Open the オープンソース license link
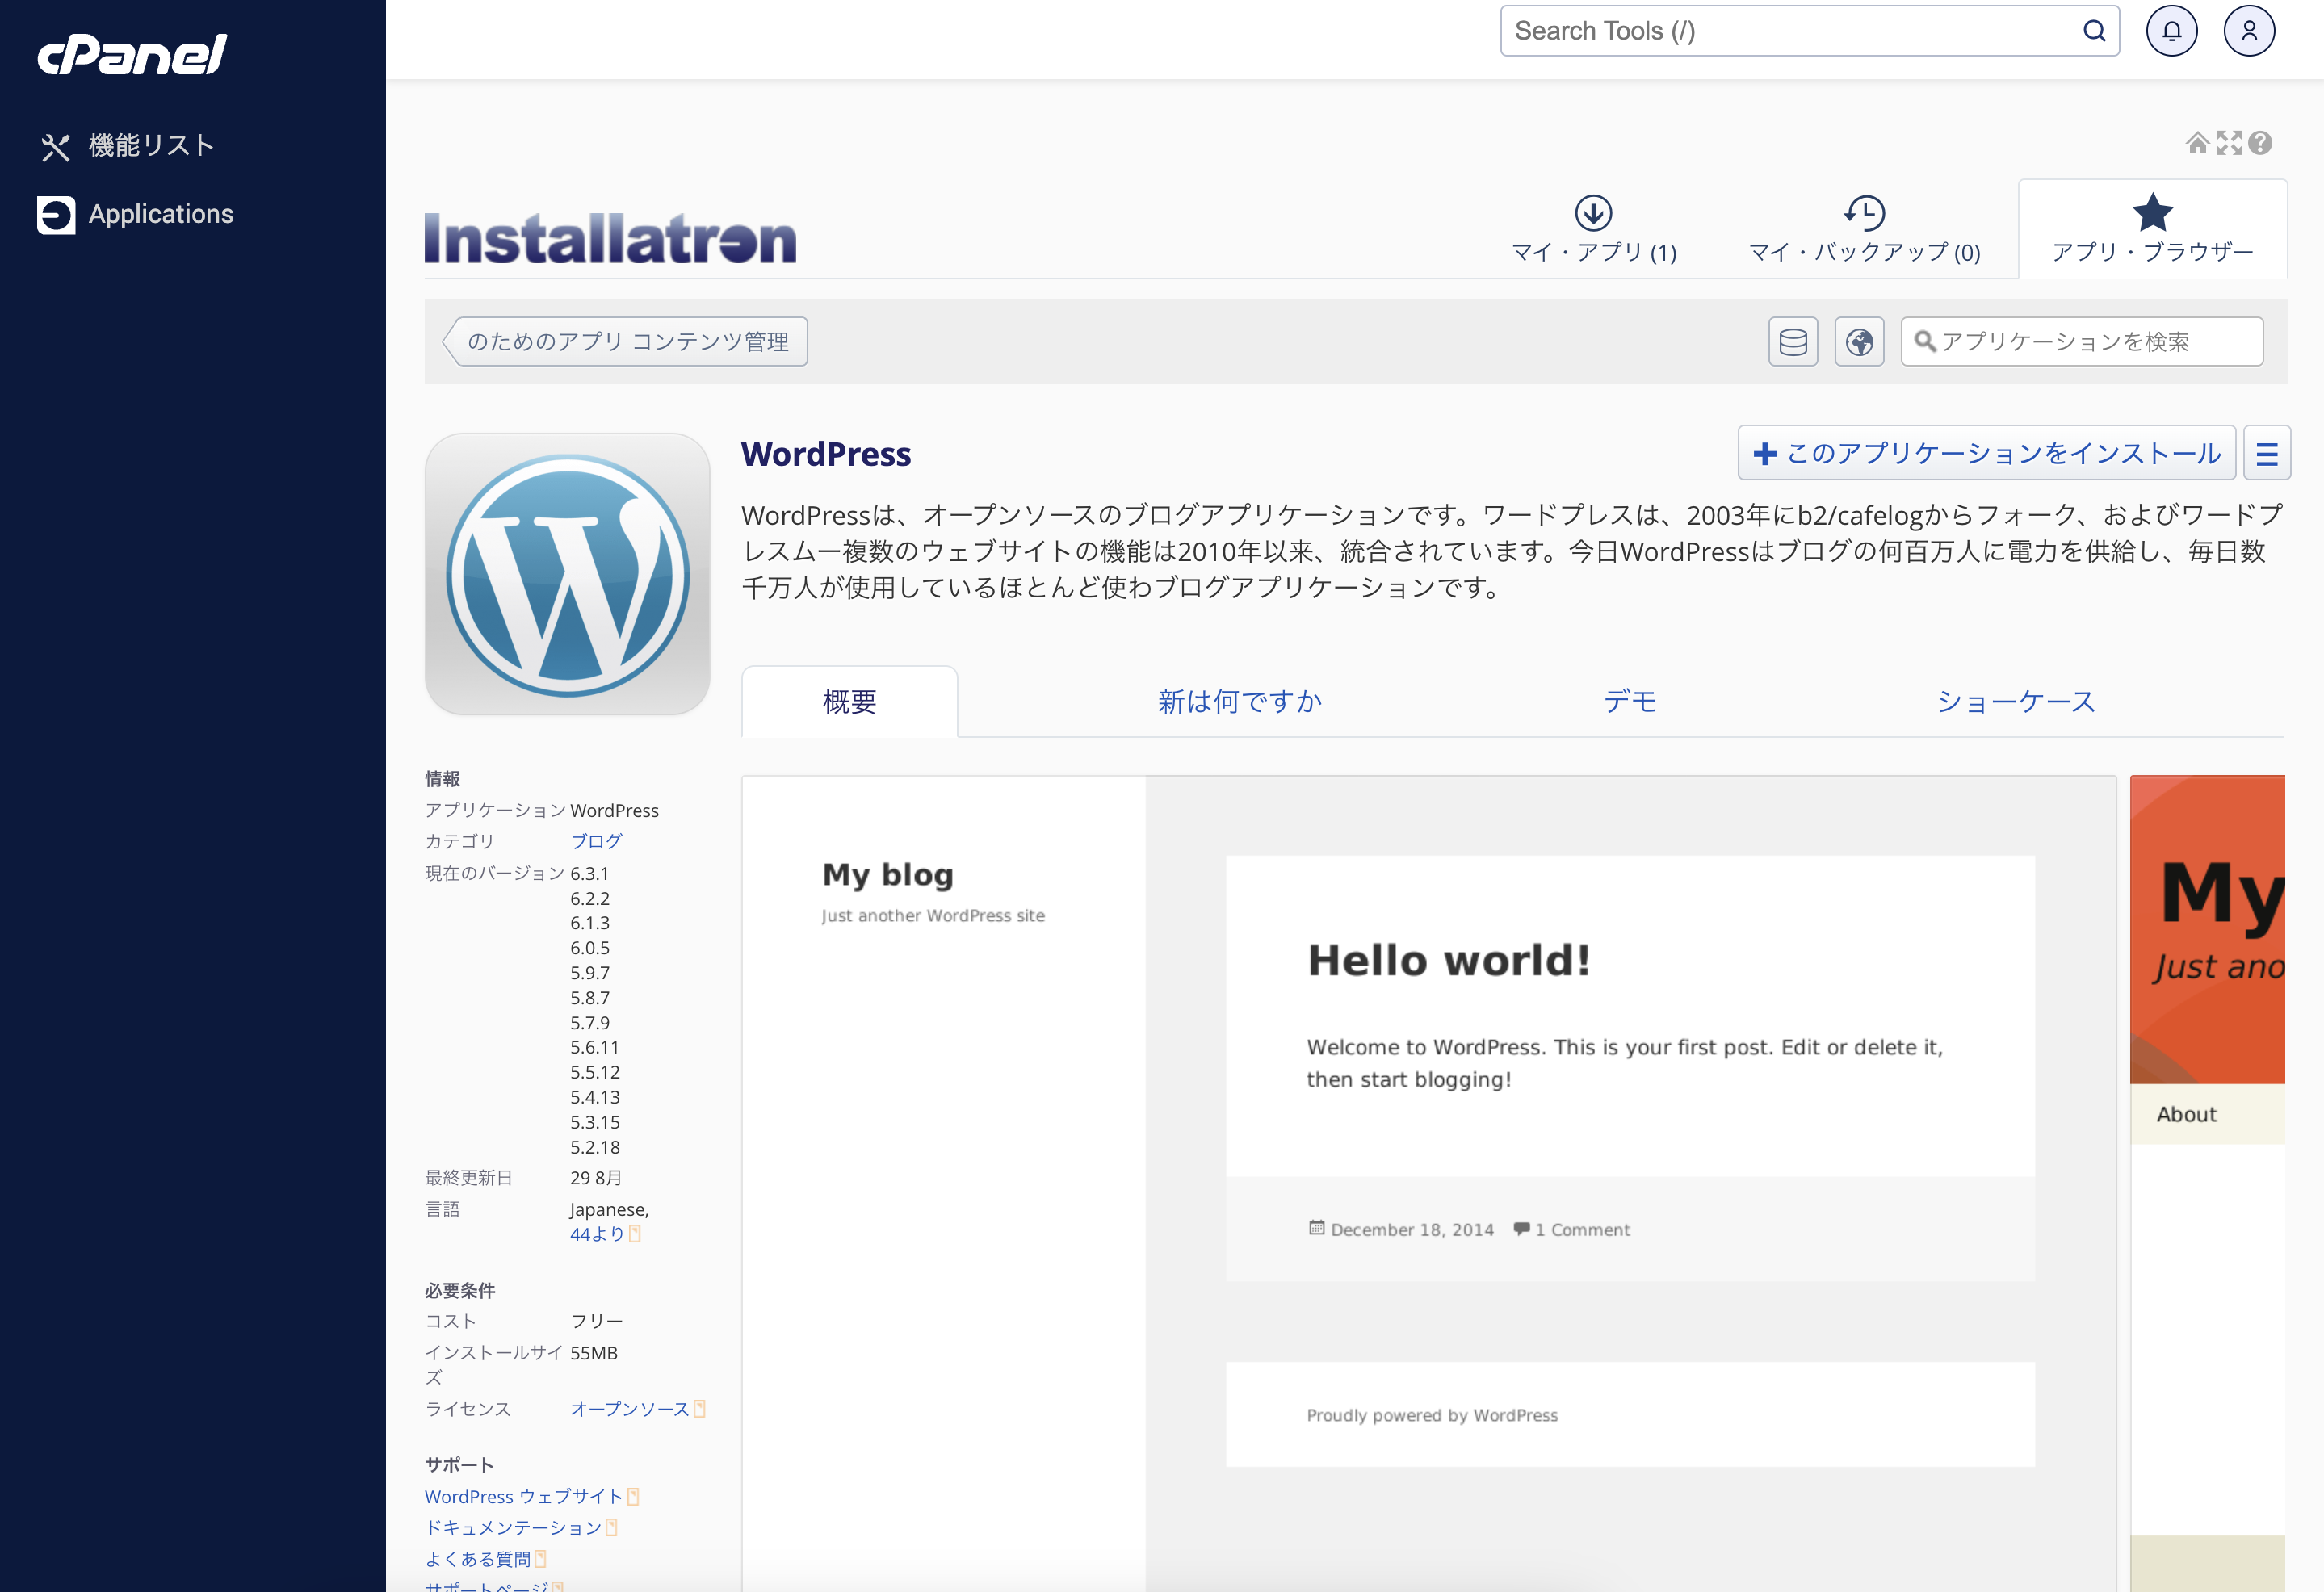 click(630, 1408)
